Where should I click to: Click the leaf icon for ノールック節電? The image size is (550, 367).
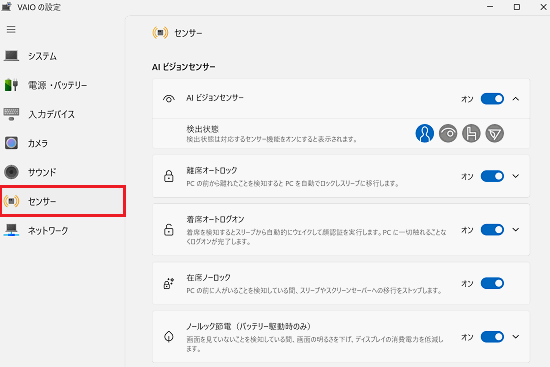point(169,336)
